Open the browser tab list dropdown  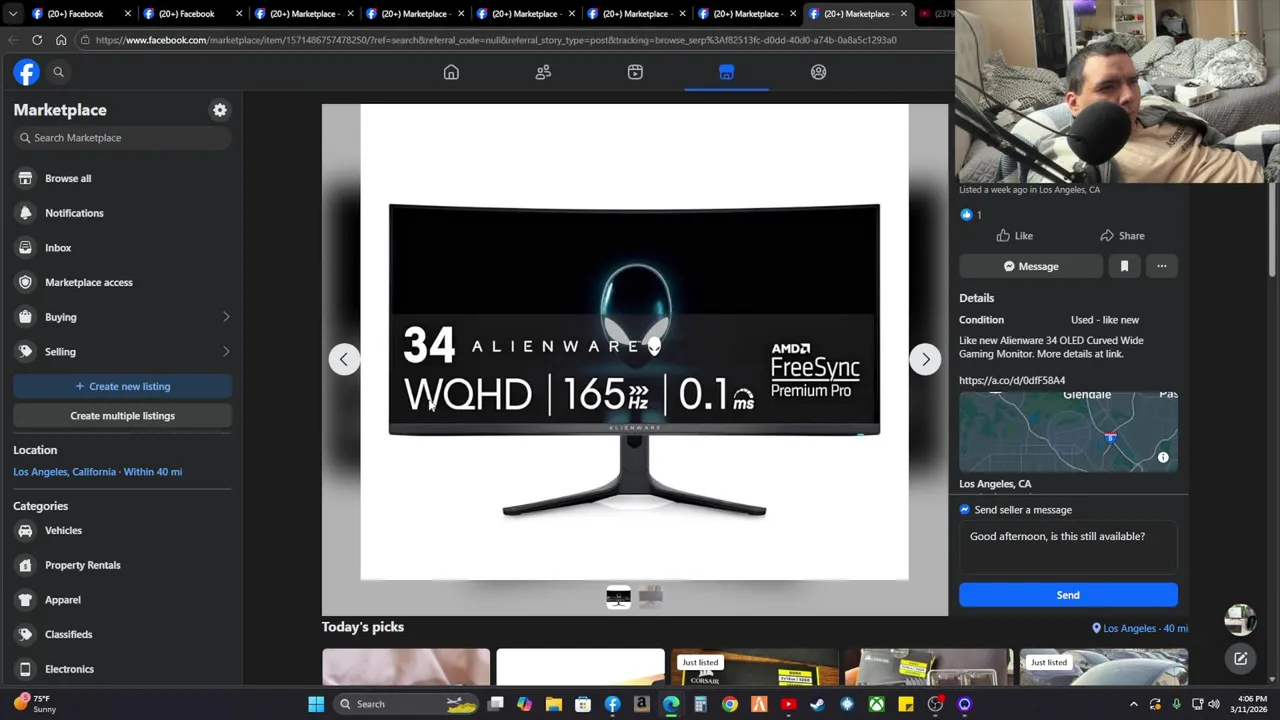[x=12, y=14]
